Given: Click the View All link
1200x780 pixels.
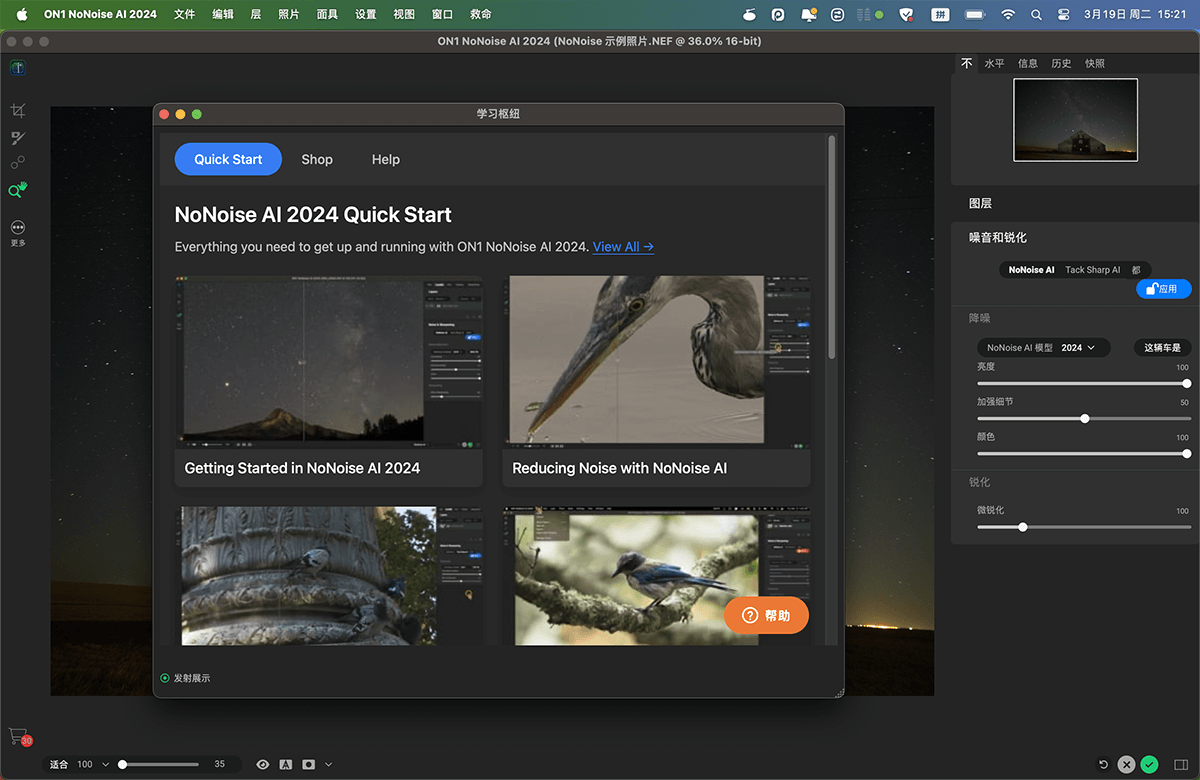Looking at the screenshot, I should tap(623, 246).
